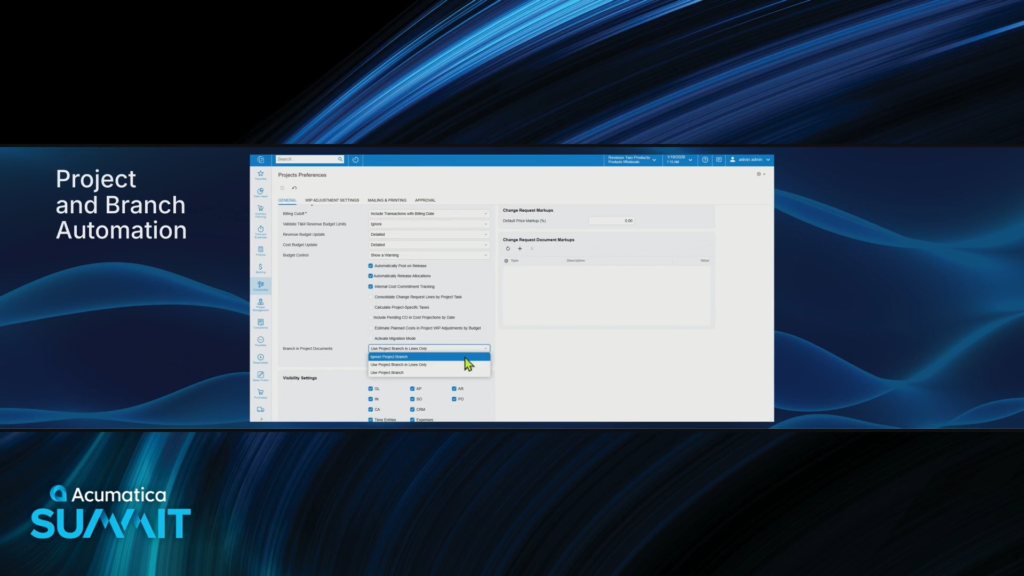Image resolution: width=1024 pixels, height=576 pixels.
Task: Refresh the Change Request Document Markups grid
Action: (508, 249)
